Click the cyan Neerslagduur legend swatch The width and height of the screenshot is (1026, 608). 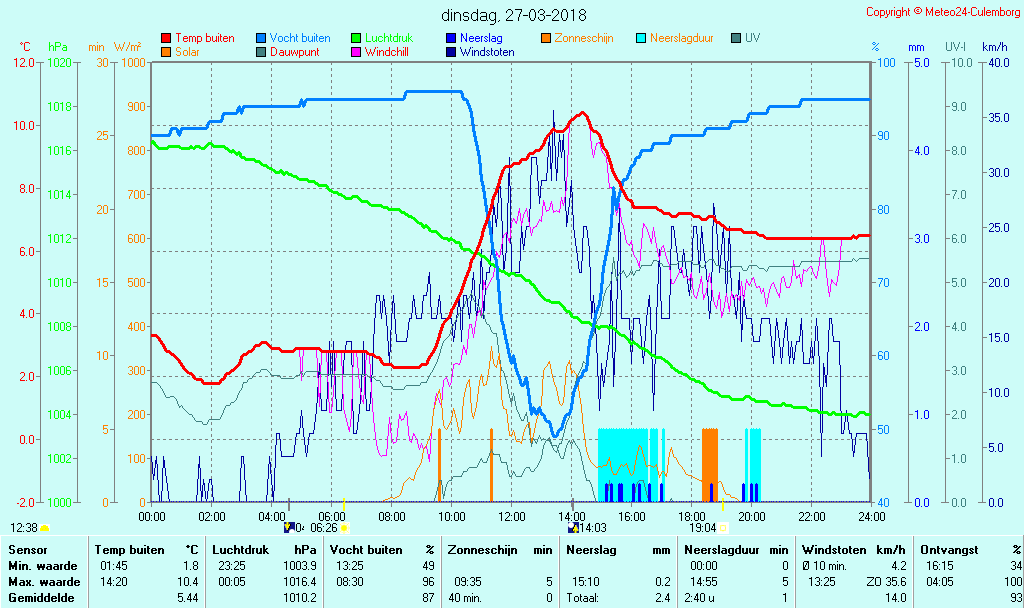641,38
